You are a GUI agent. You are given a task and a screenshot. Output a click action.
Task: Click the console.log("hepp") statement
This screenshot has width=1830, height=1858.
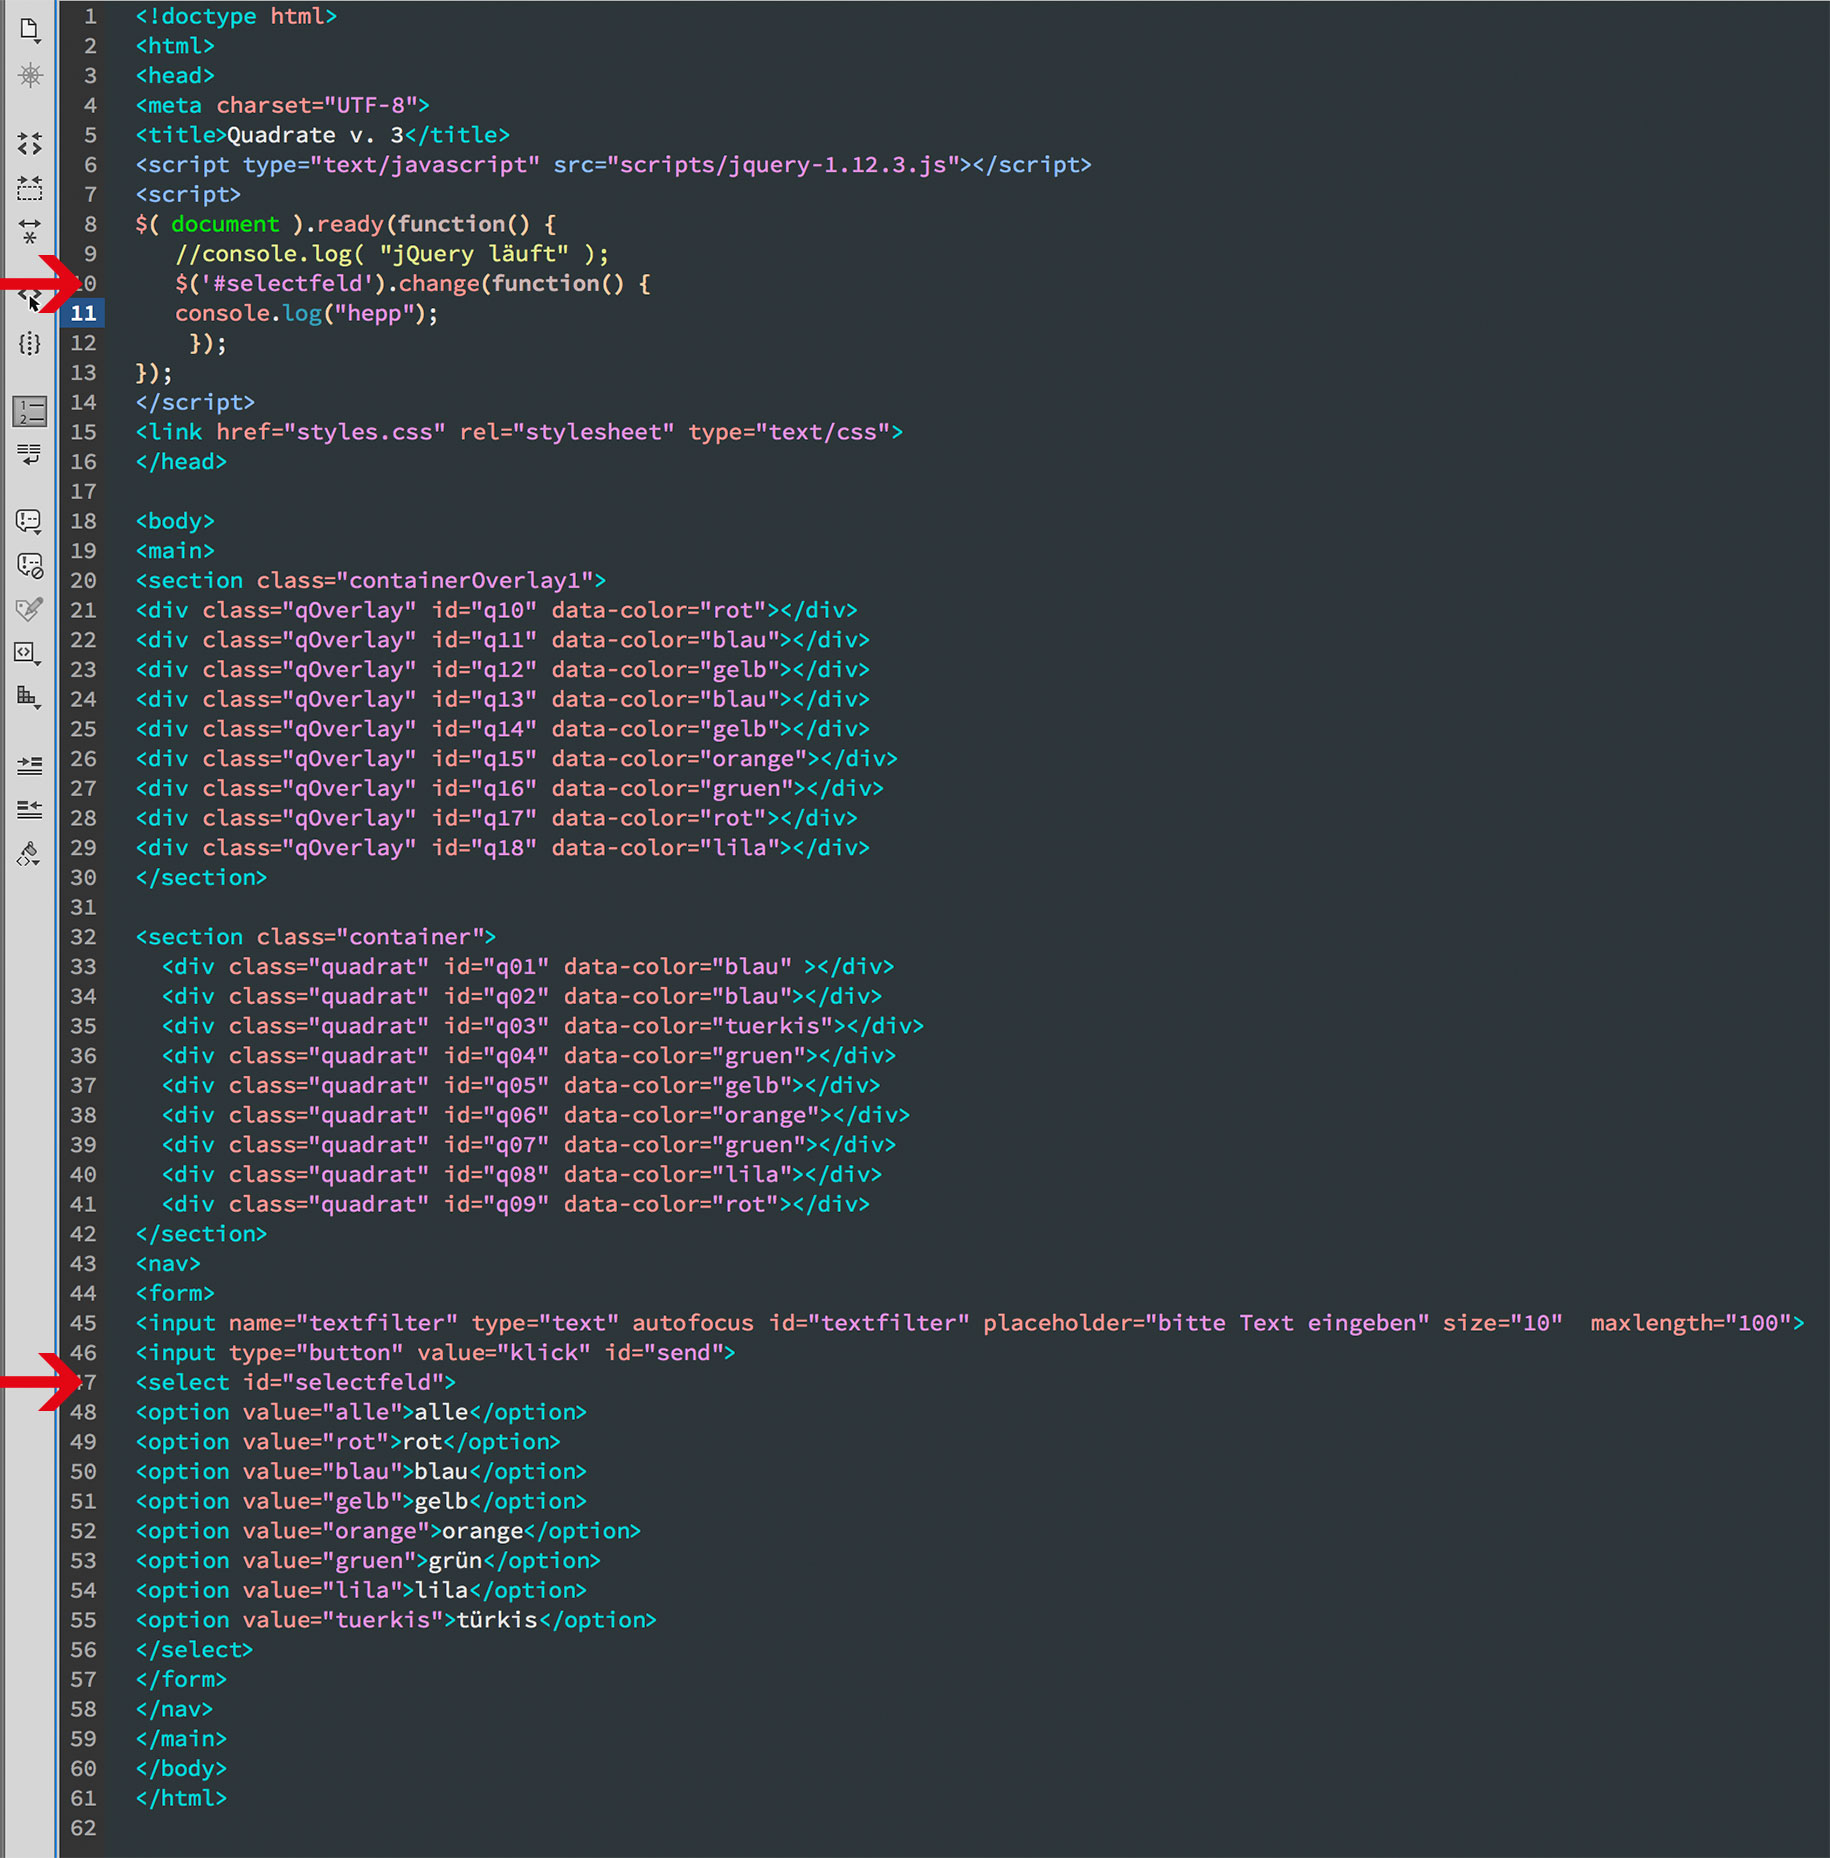coord(307,314)
